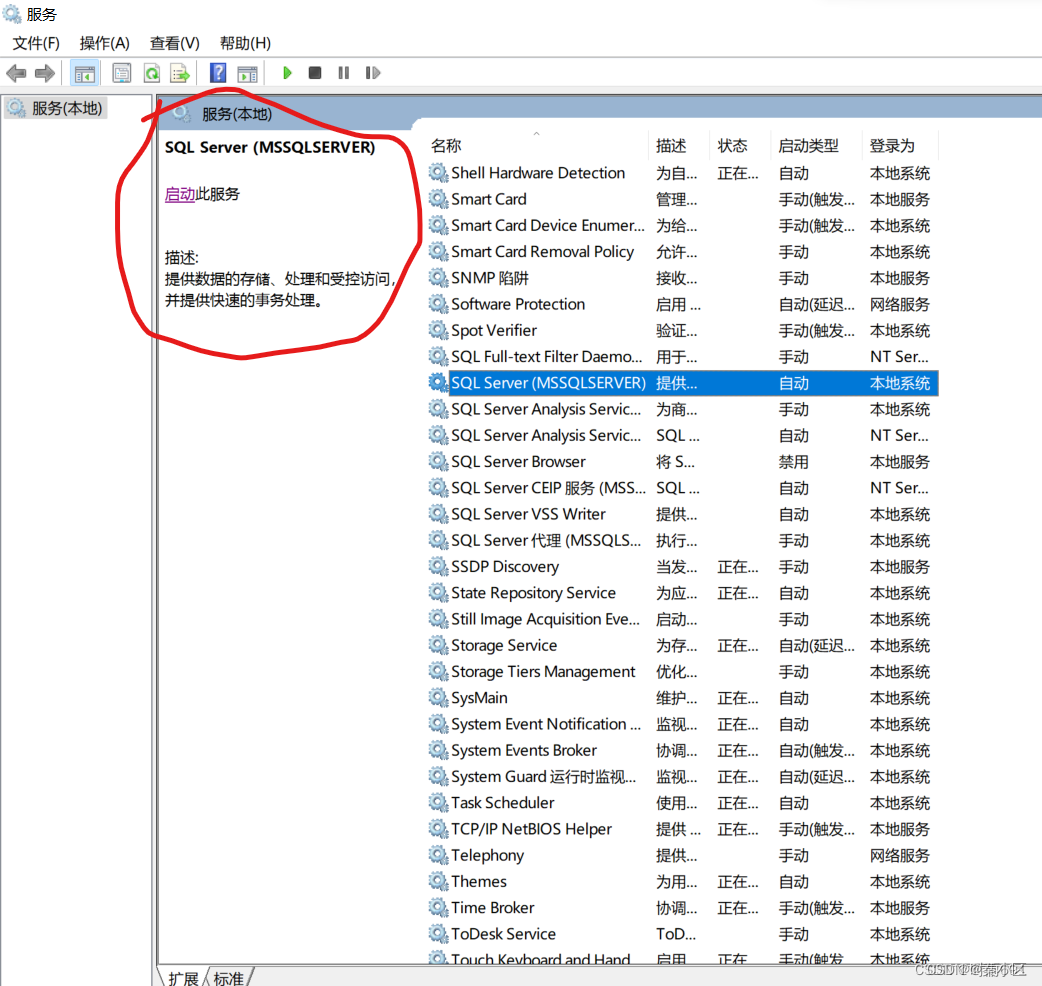Select State Repository Service row
1042x986 pixels.
click(x=683, y=593)
